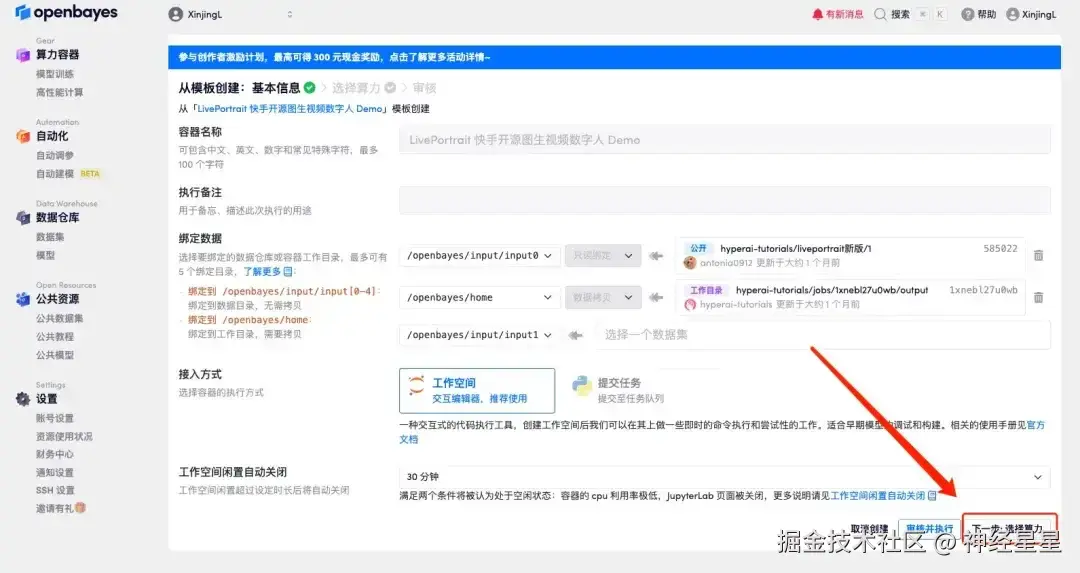
Task: Click the openbayes logo
Action: click(66, 12)
